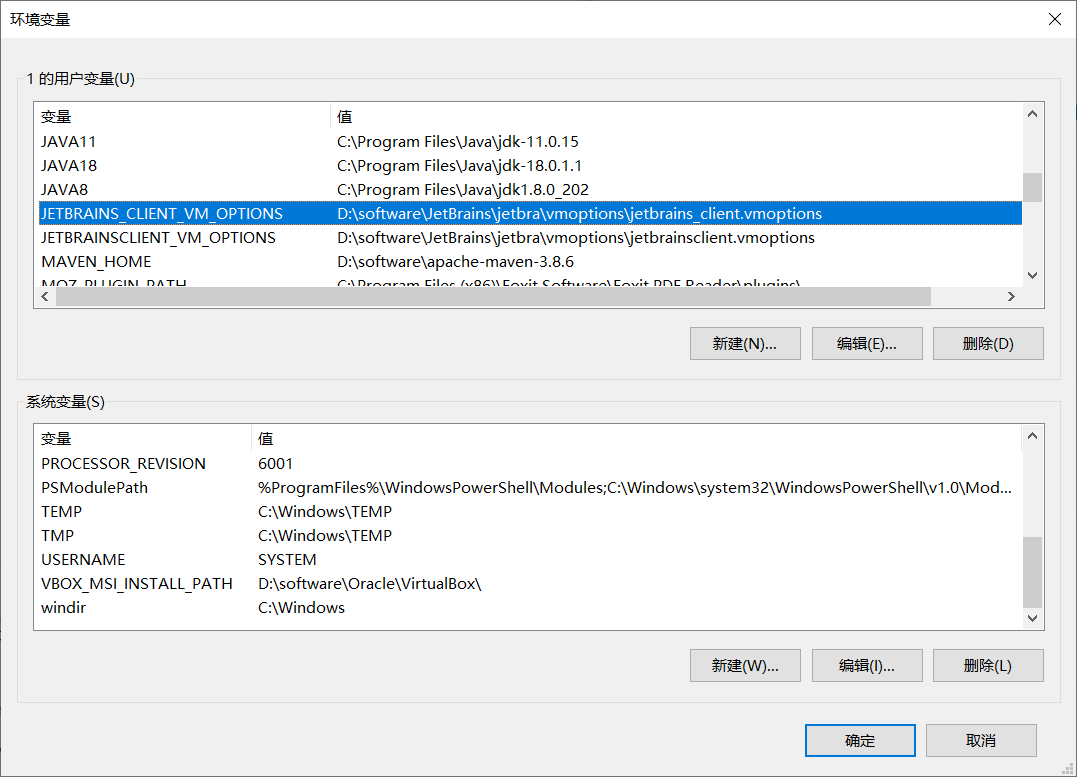Screen dimensions: 1077x777
Task: Click 删除(D) for user variables
Action: point(988,344)
